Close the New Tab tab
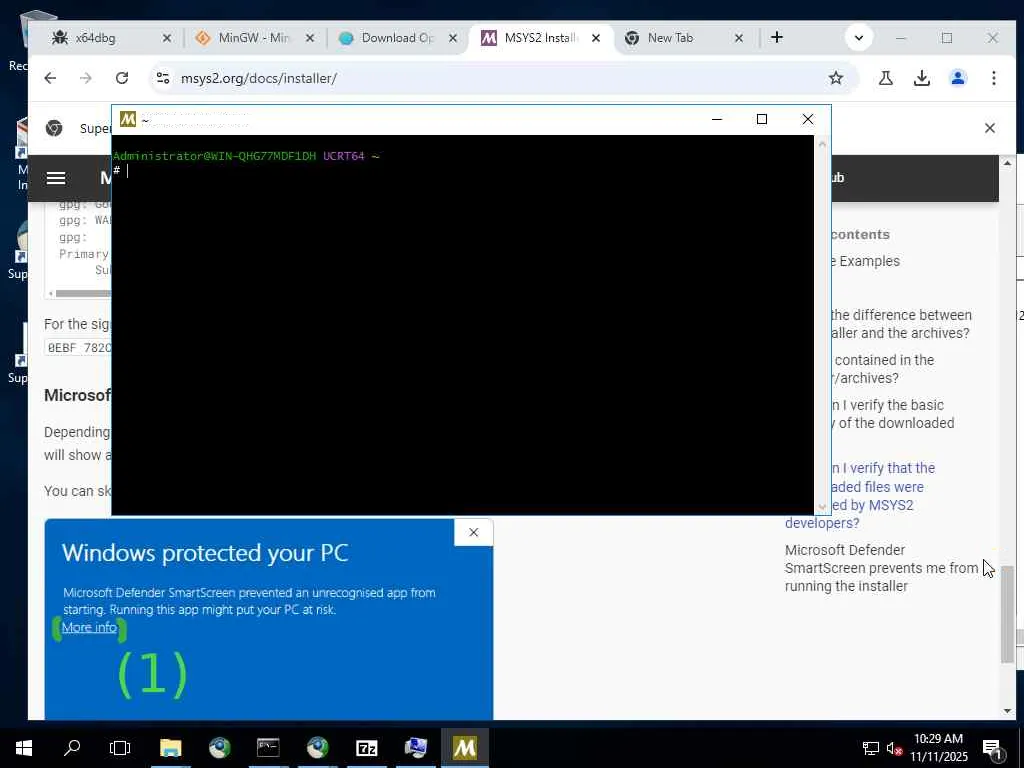 click(x=739, y=39)
